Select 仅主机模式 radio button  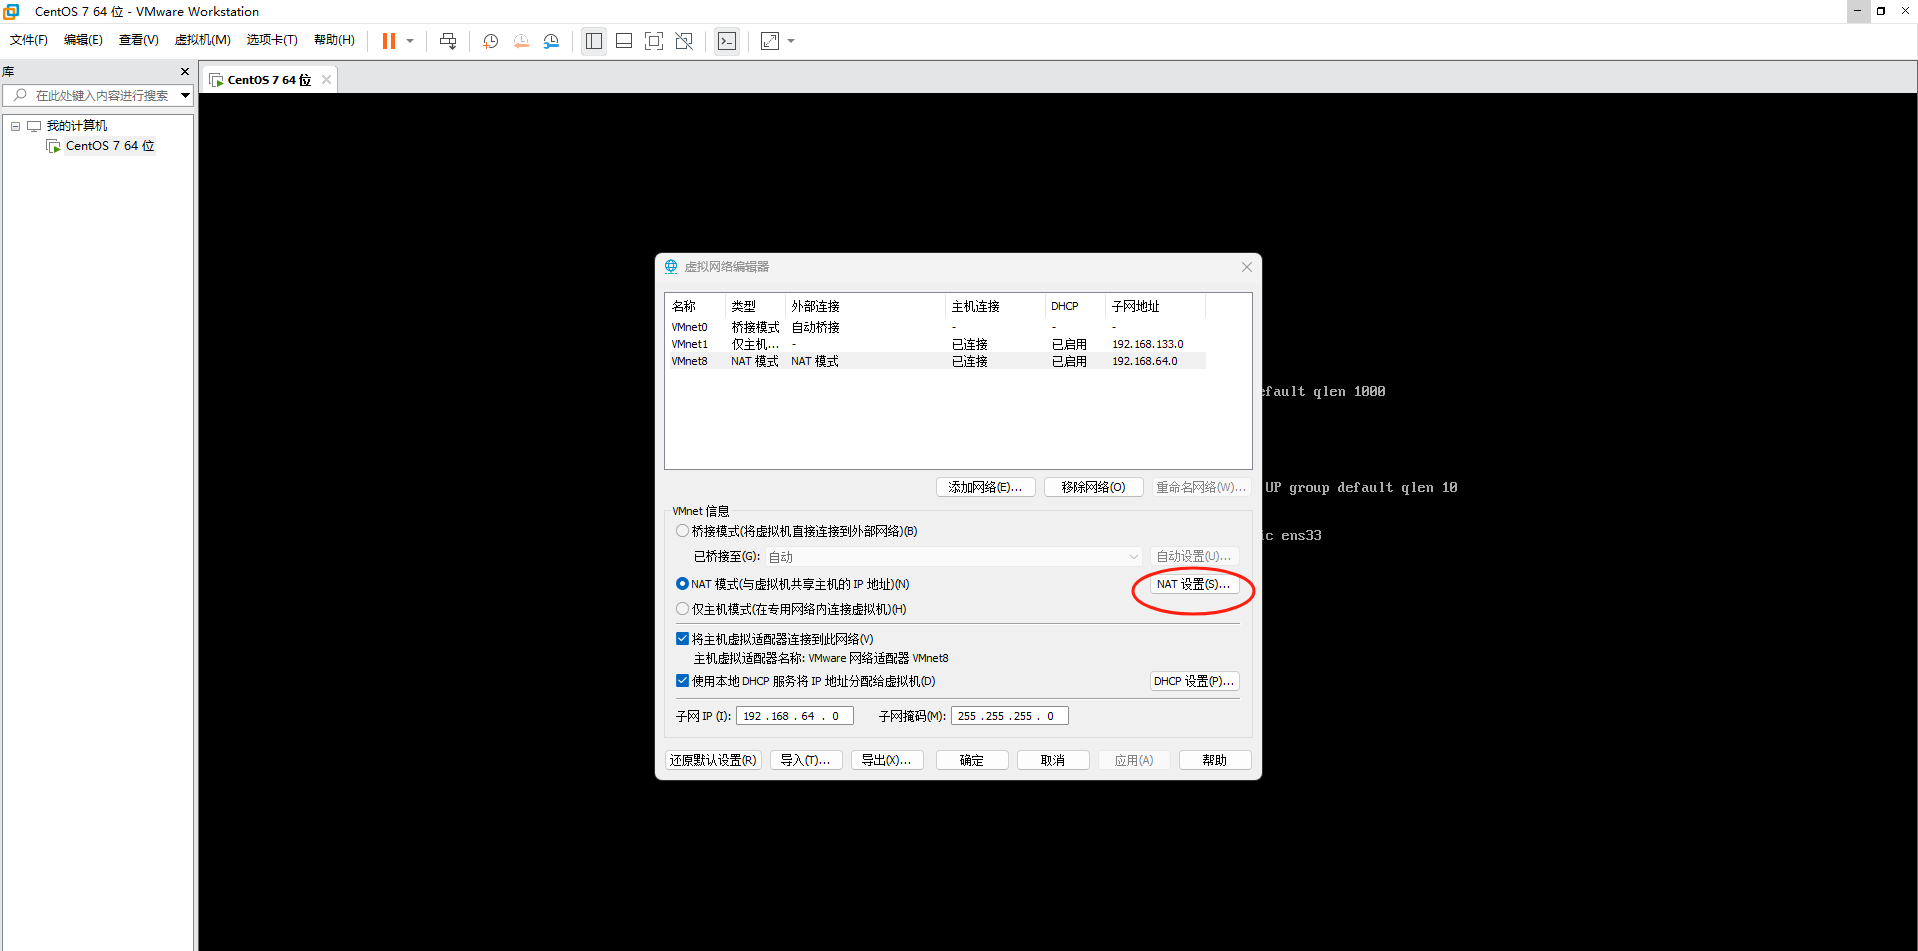click(682, 609)
